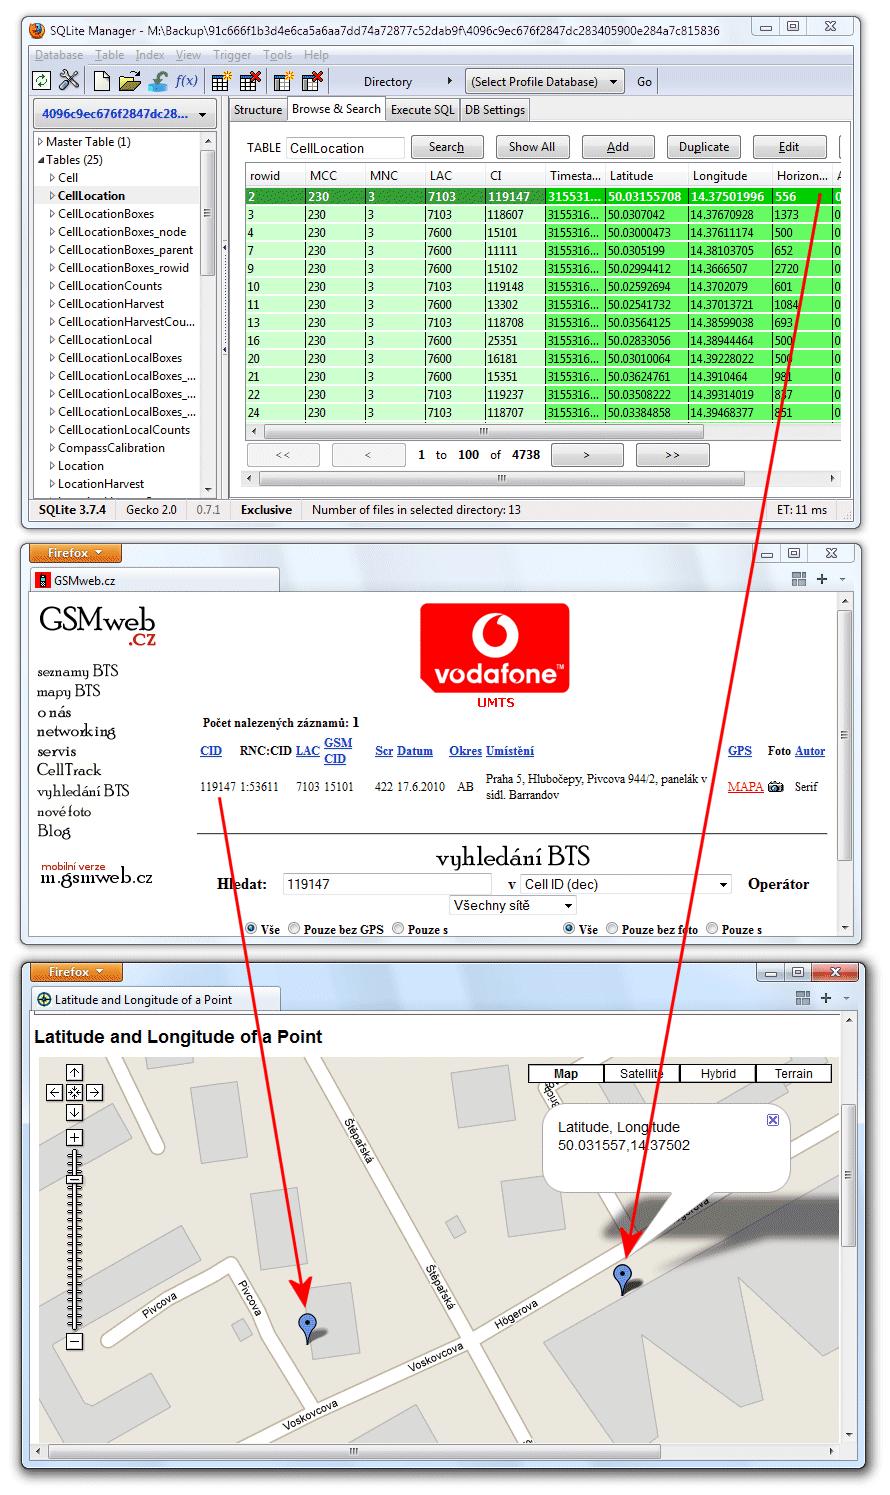
Task: Open the MAPA link in search results
Action: [x=745, y=787]
